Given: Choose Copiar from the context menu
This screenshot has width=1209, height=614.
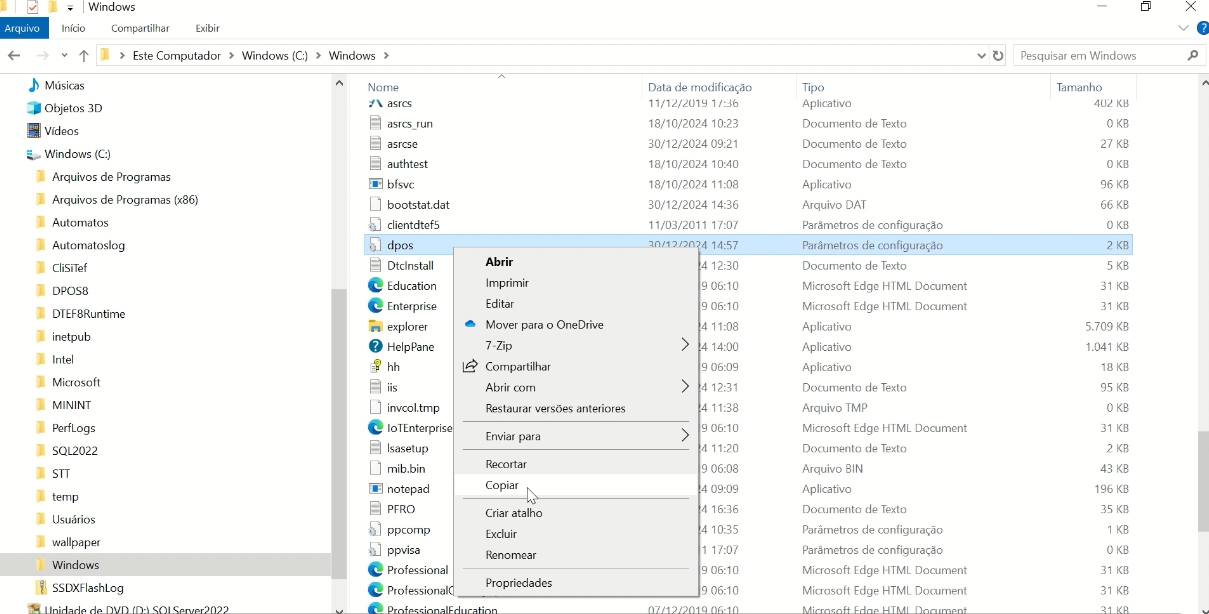Looking at the screenshot, I should click(x=502, y=486).
